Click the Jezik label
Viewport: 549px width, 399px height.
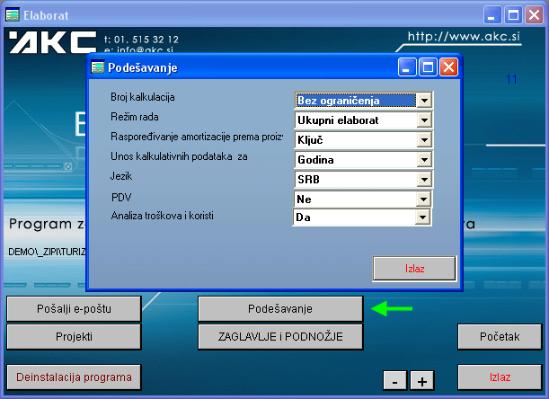coord(121,176)
